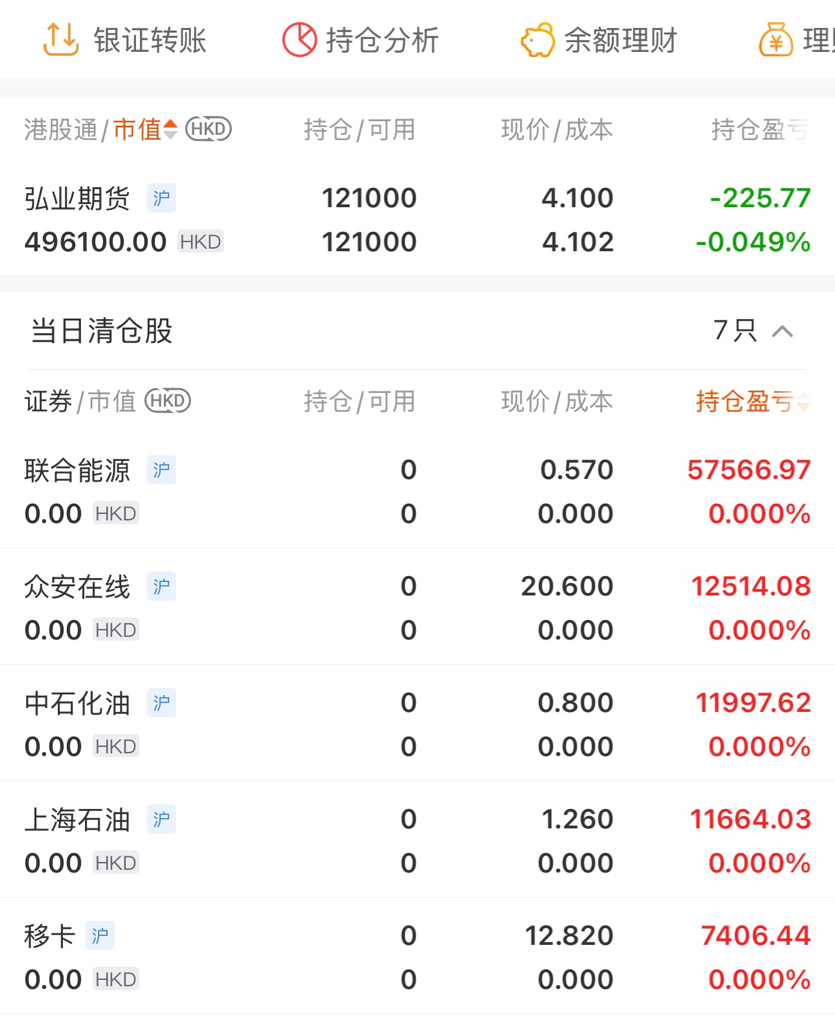The image size is (835, 1024).
Task: Sort holdings by 市值 arrow
Action: [x=170, y=129]
